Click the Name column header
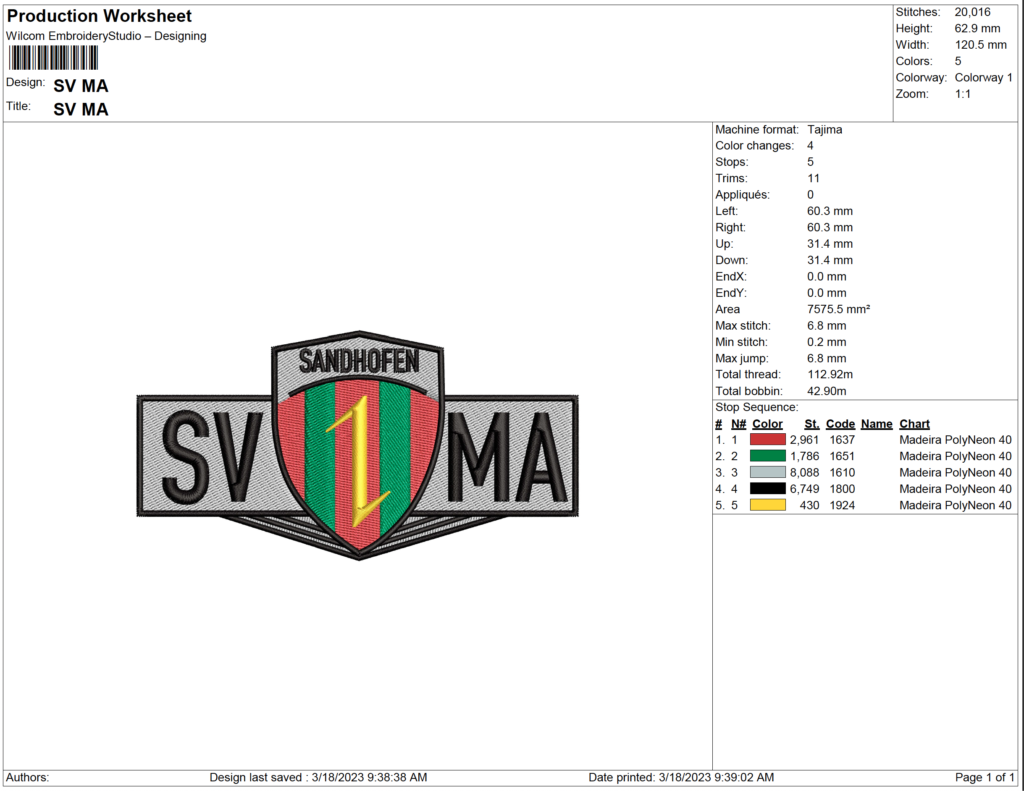 click(x=876, y=424)
